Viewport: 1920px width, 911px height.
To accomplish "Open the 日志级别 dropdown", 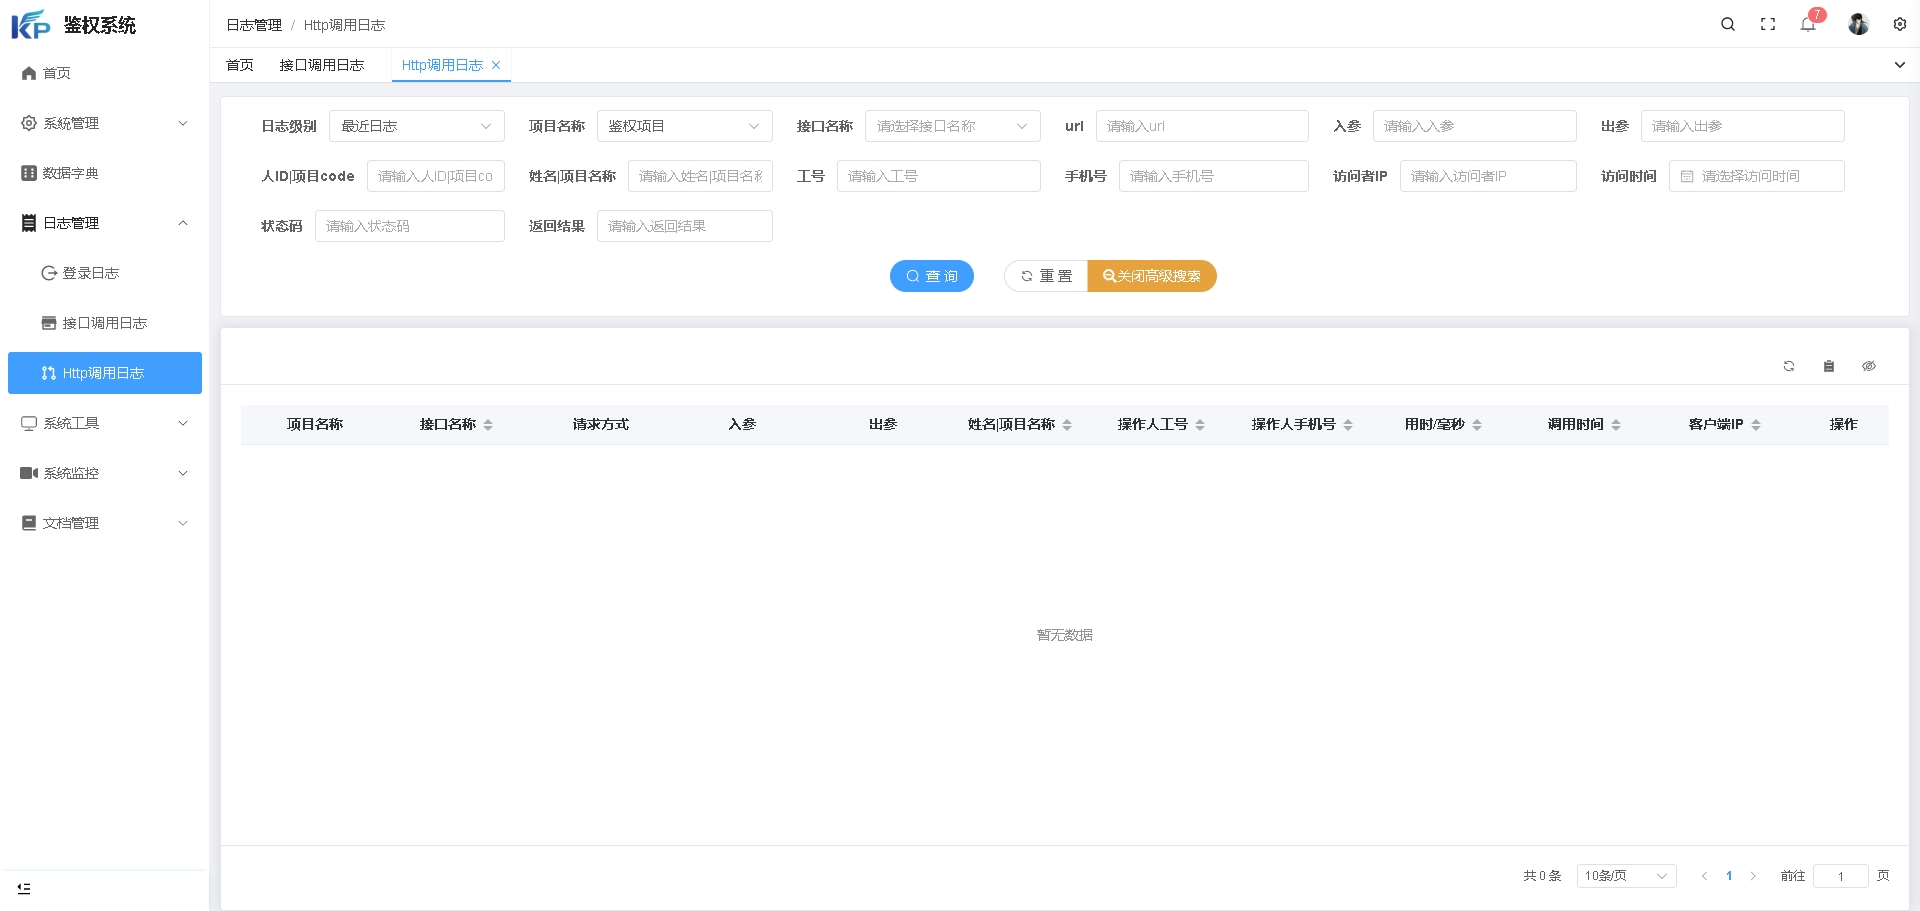I will (416, 126).
